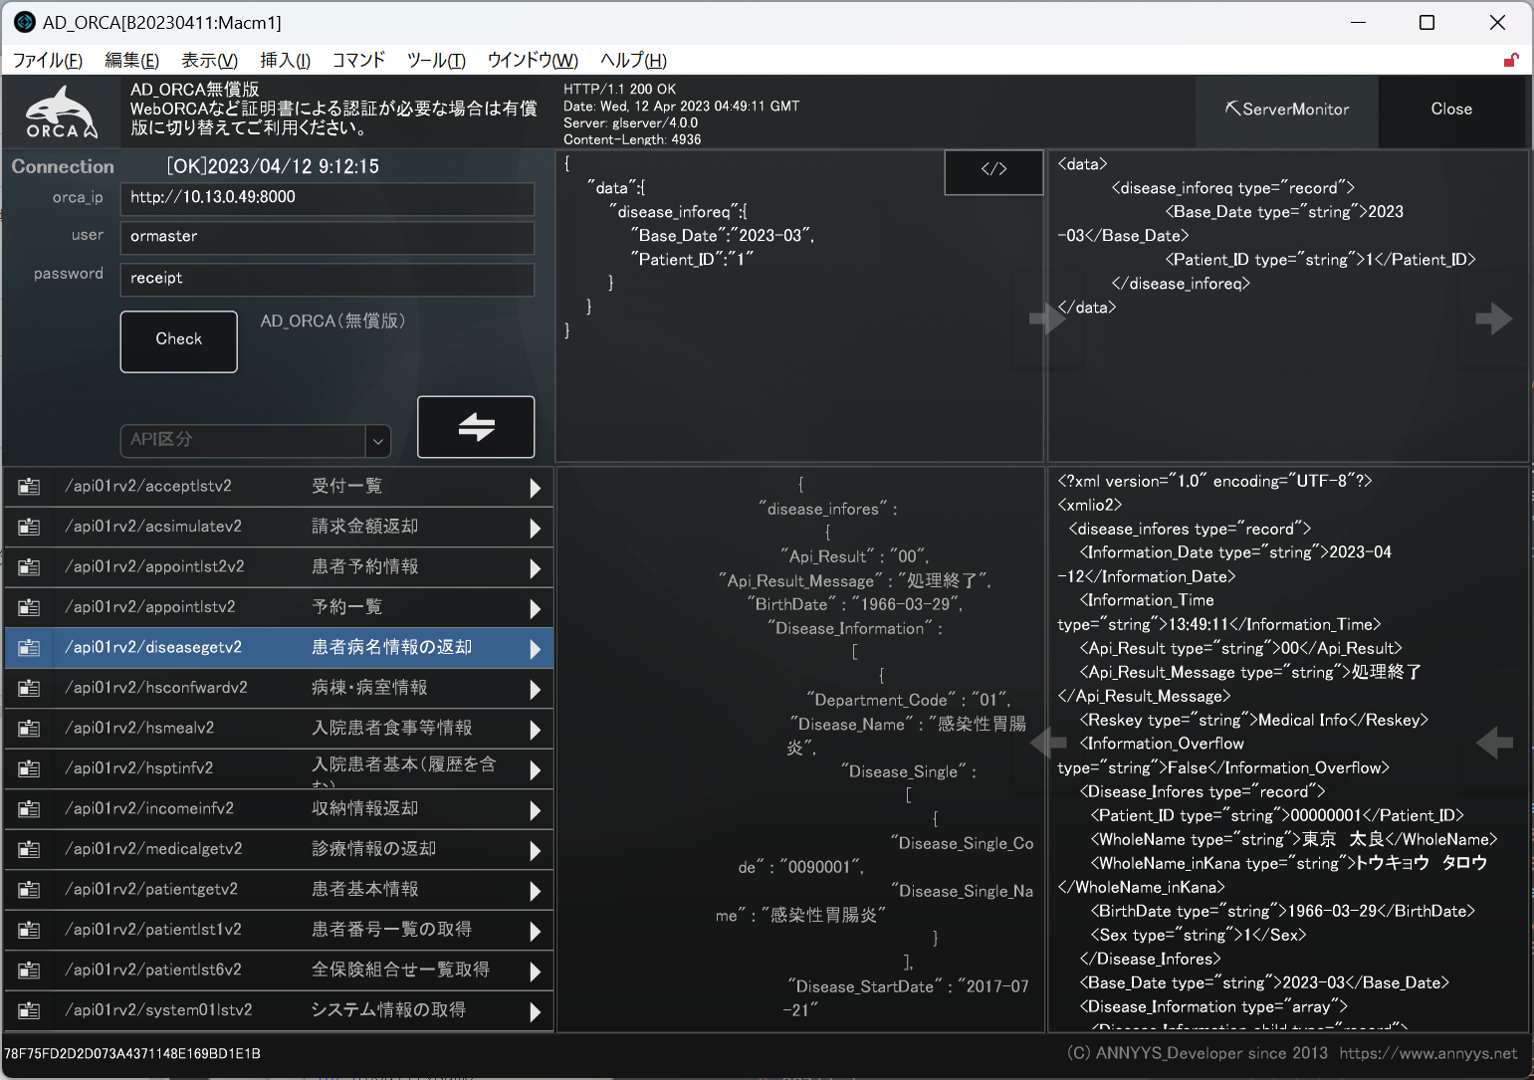Click the icon beside appointlst2v2 row
The height and width of the screenshot is (1080, 1534).
tap(29, 567)
